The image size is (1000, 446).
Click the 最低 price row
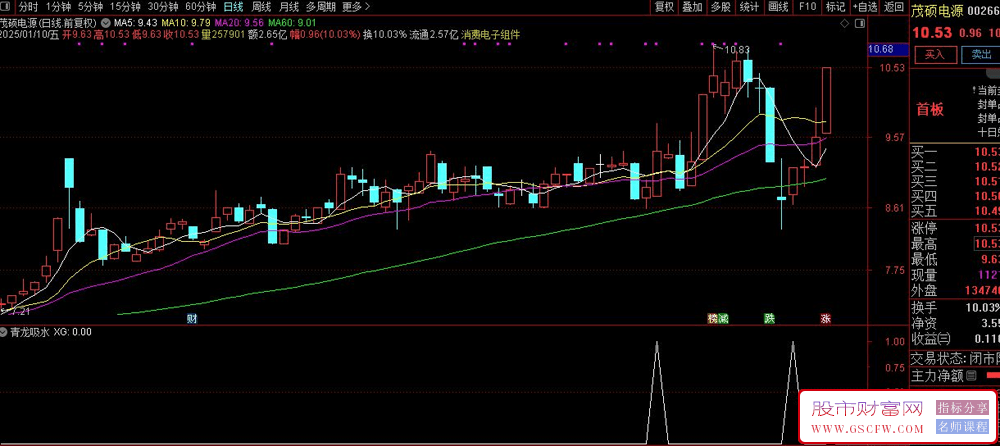(x=955, y=259)
